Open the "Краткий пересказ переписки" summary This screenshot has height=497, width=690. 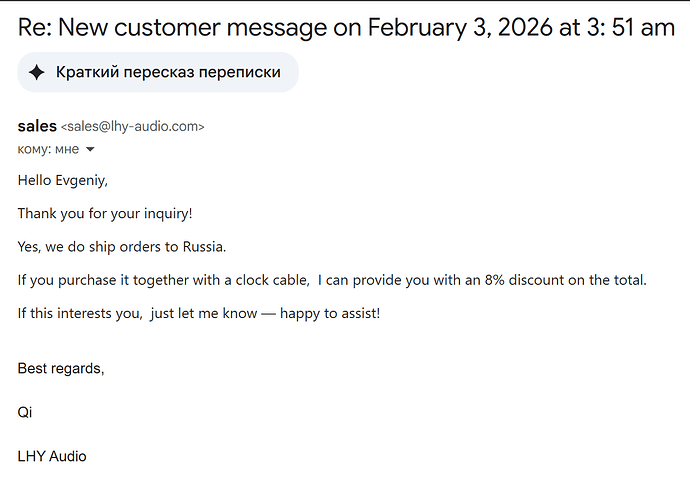168,72
